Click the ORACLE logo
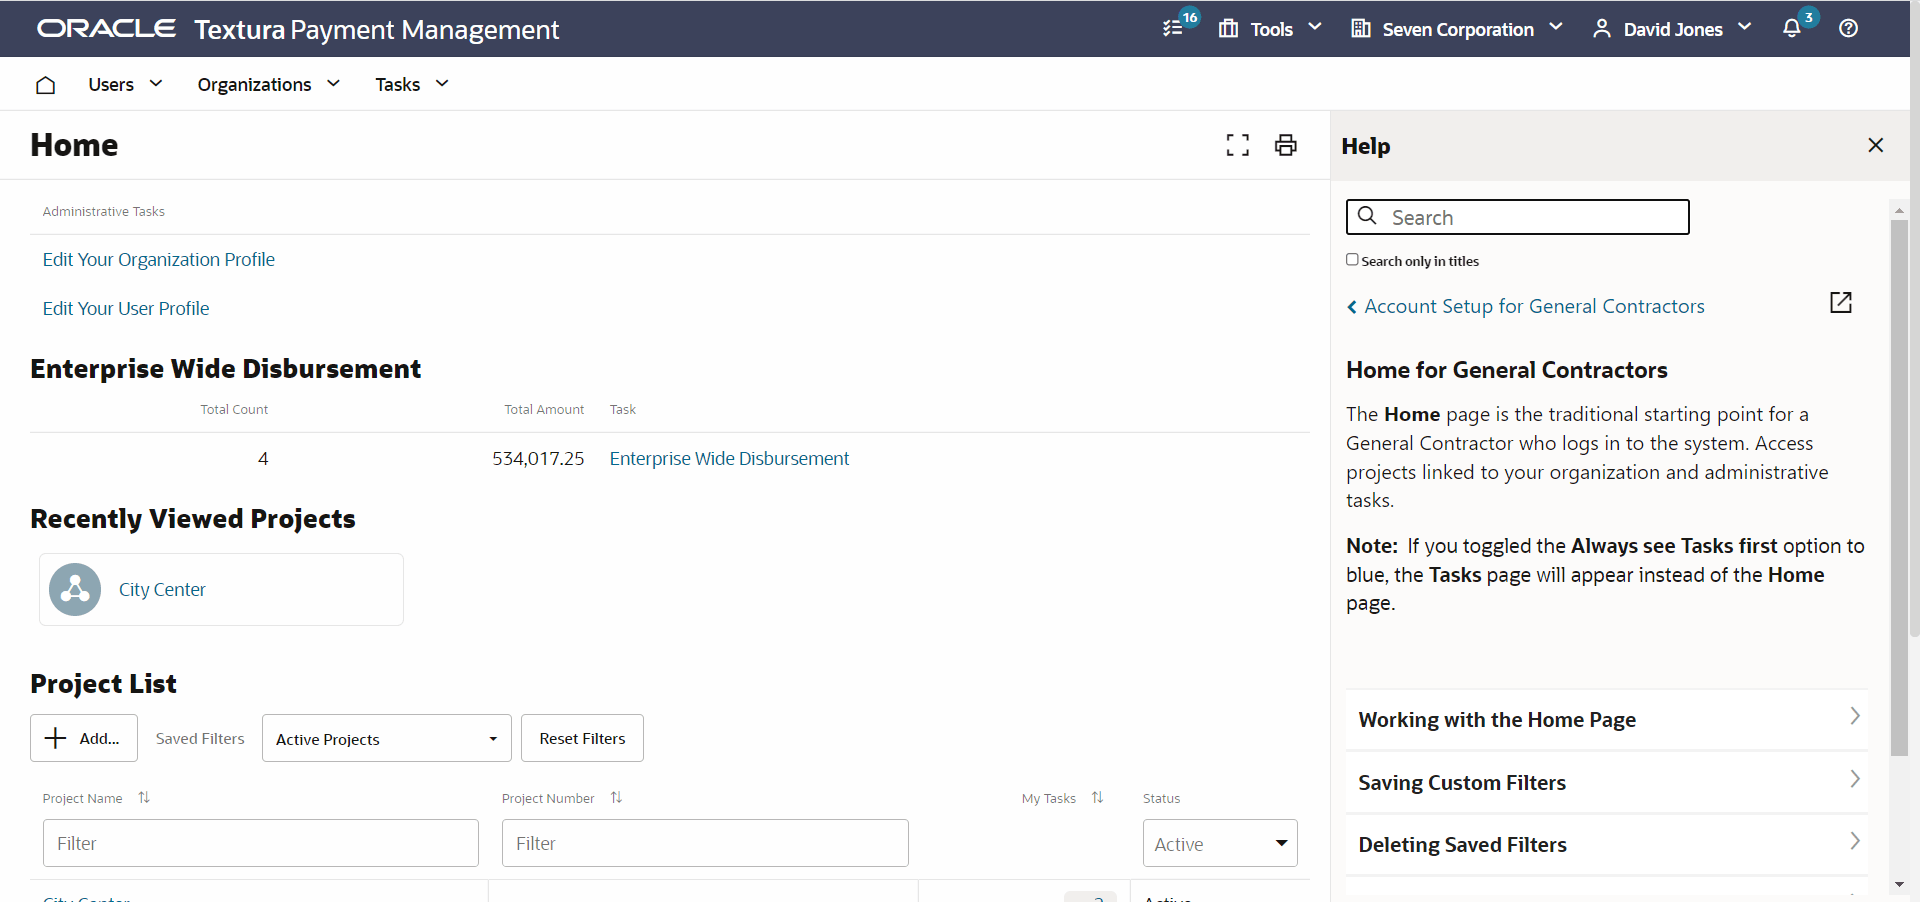Screen dimensions: 1920x902 click(x=106, y=28)
